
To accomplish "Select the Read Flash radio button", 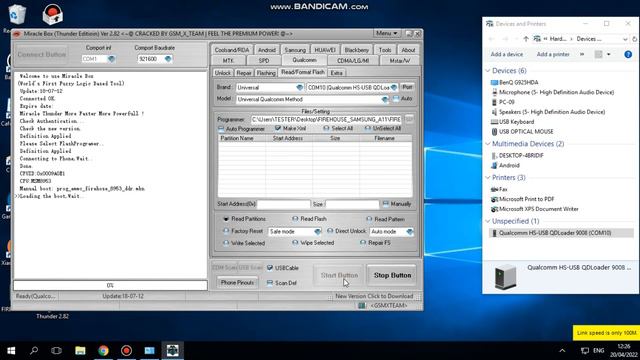I will click(295, 219).
